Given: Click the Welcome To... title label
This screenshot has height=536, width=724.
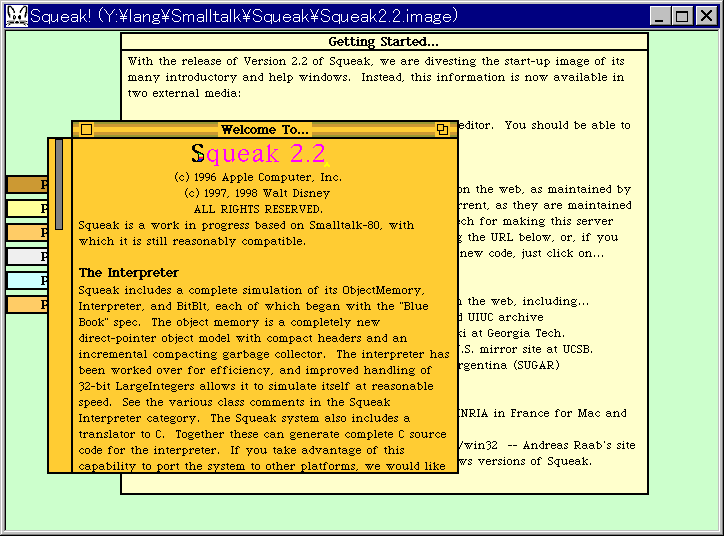Looking at the screenshot, I should (x=265, y=130).
